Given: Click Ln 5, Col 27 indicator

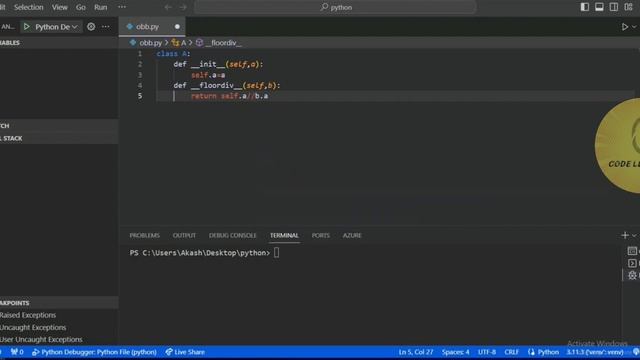Looking at the screenshot, I should (x=416, y=352).
